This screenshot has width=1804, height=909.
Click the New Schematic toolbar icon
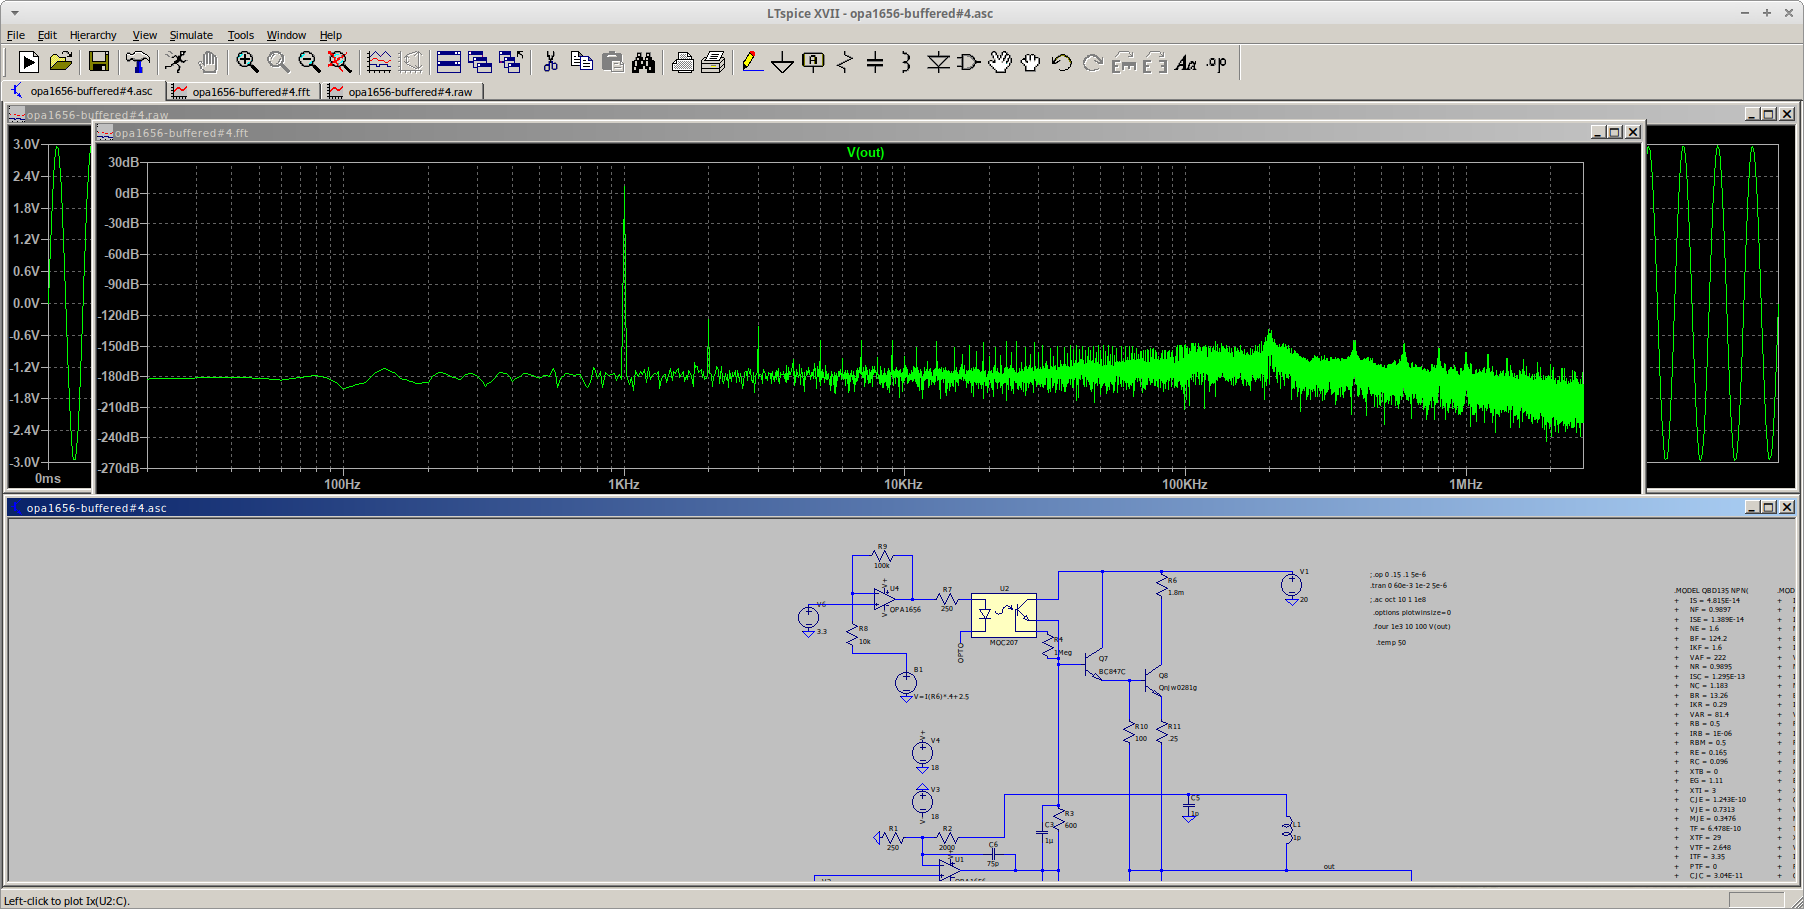(29, 62)
